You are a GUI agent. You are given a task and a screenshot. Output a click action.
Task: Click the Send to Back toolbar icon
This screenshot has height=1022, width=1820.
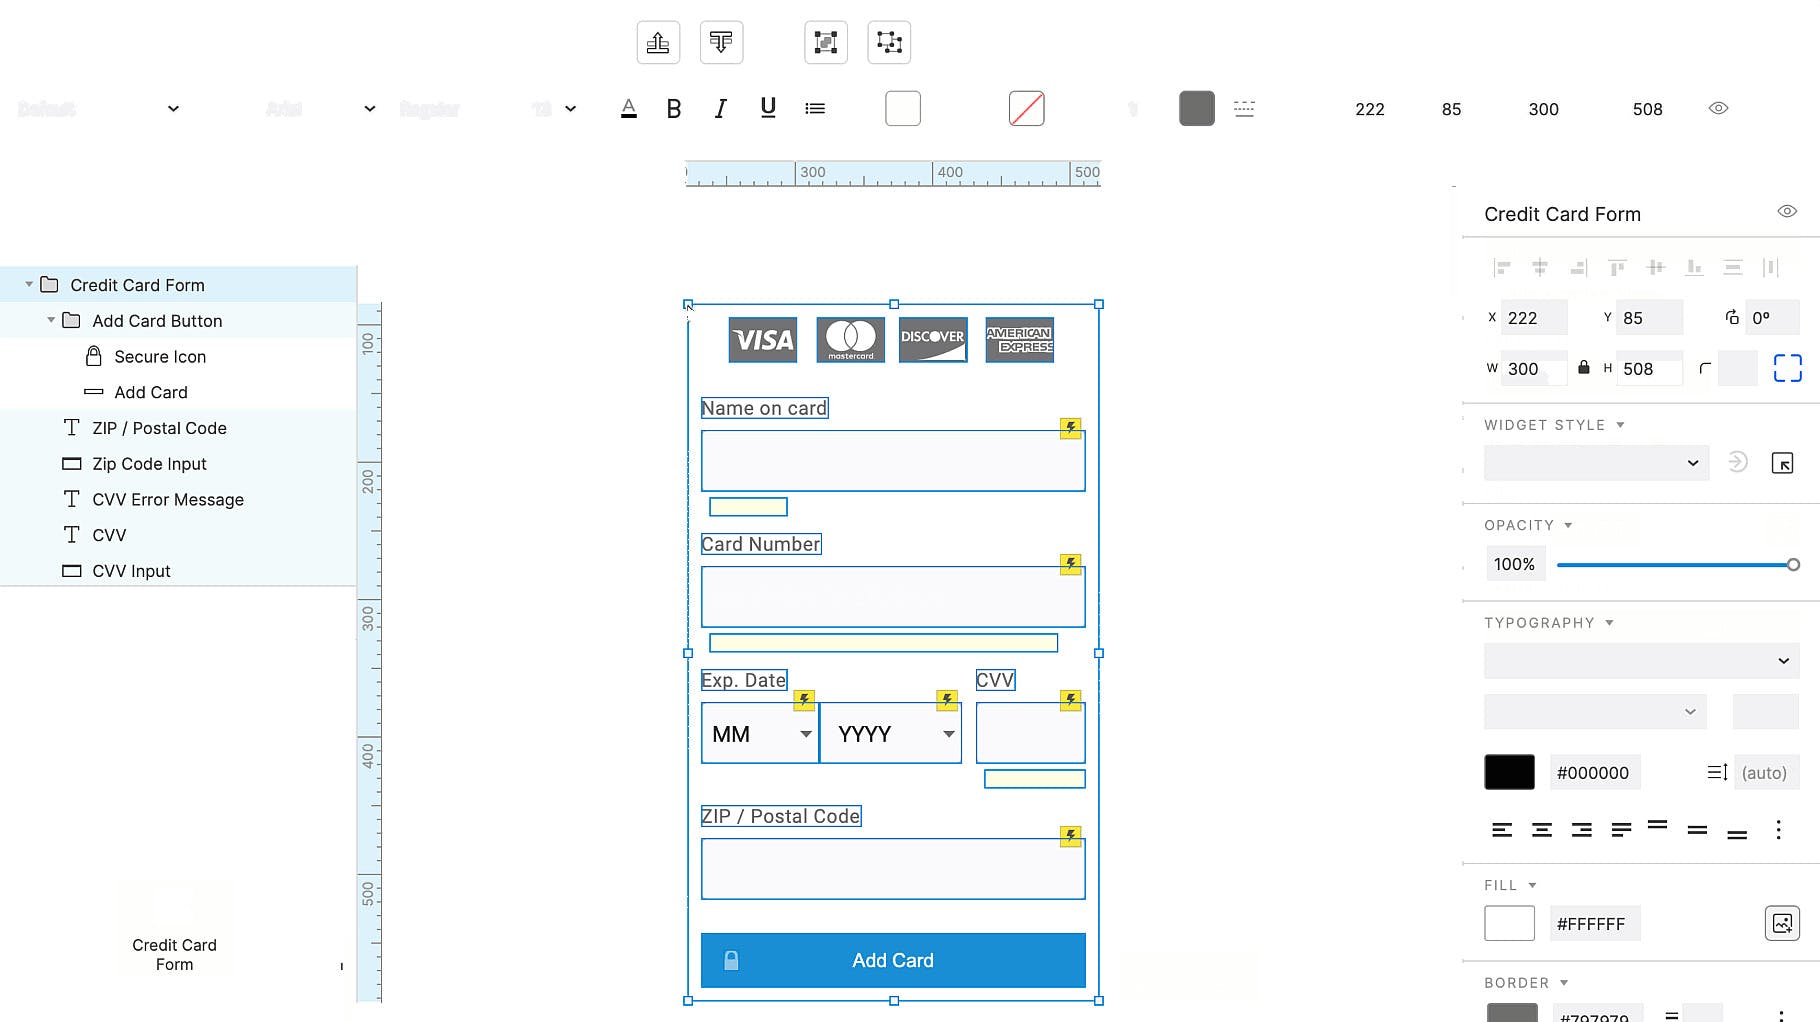[x=721, y=42]
